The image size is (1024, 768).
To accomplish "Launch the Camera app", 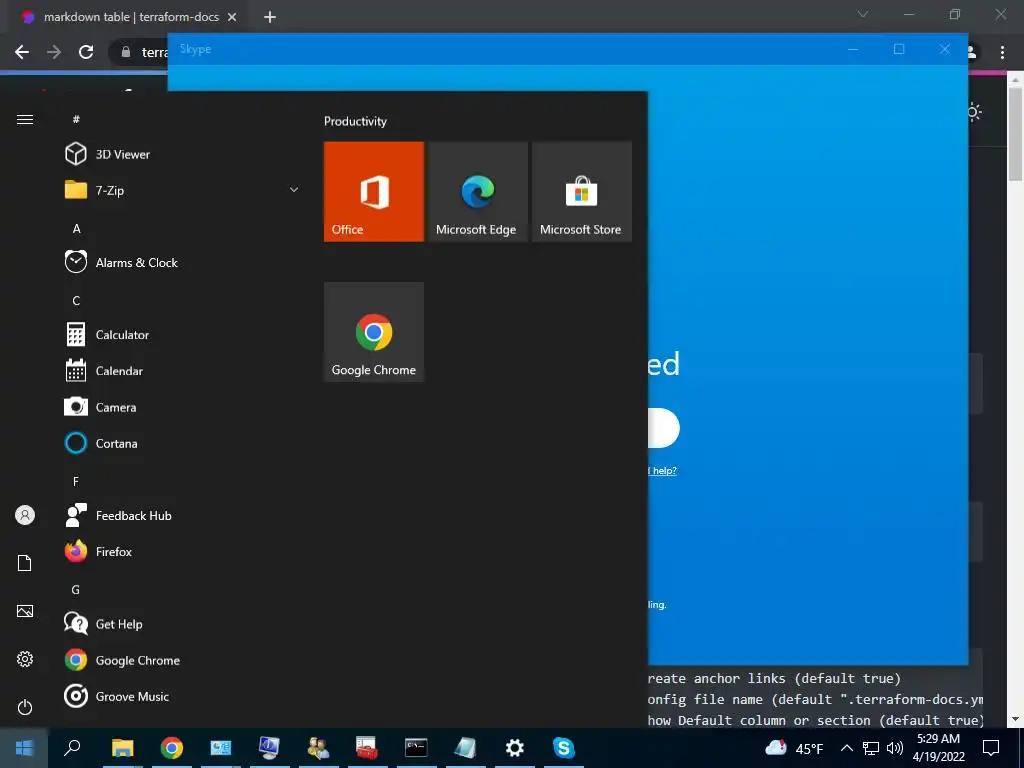I will [x=182, y=407].
